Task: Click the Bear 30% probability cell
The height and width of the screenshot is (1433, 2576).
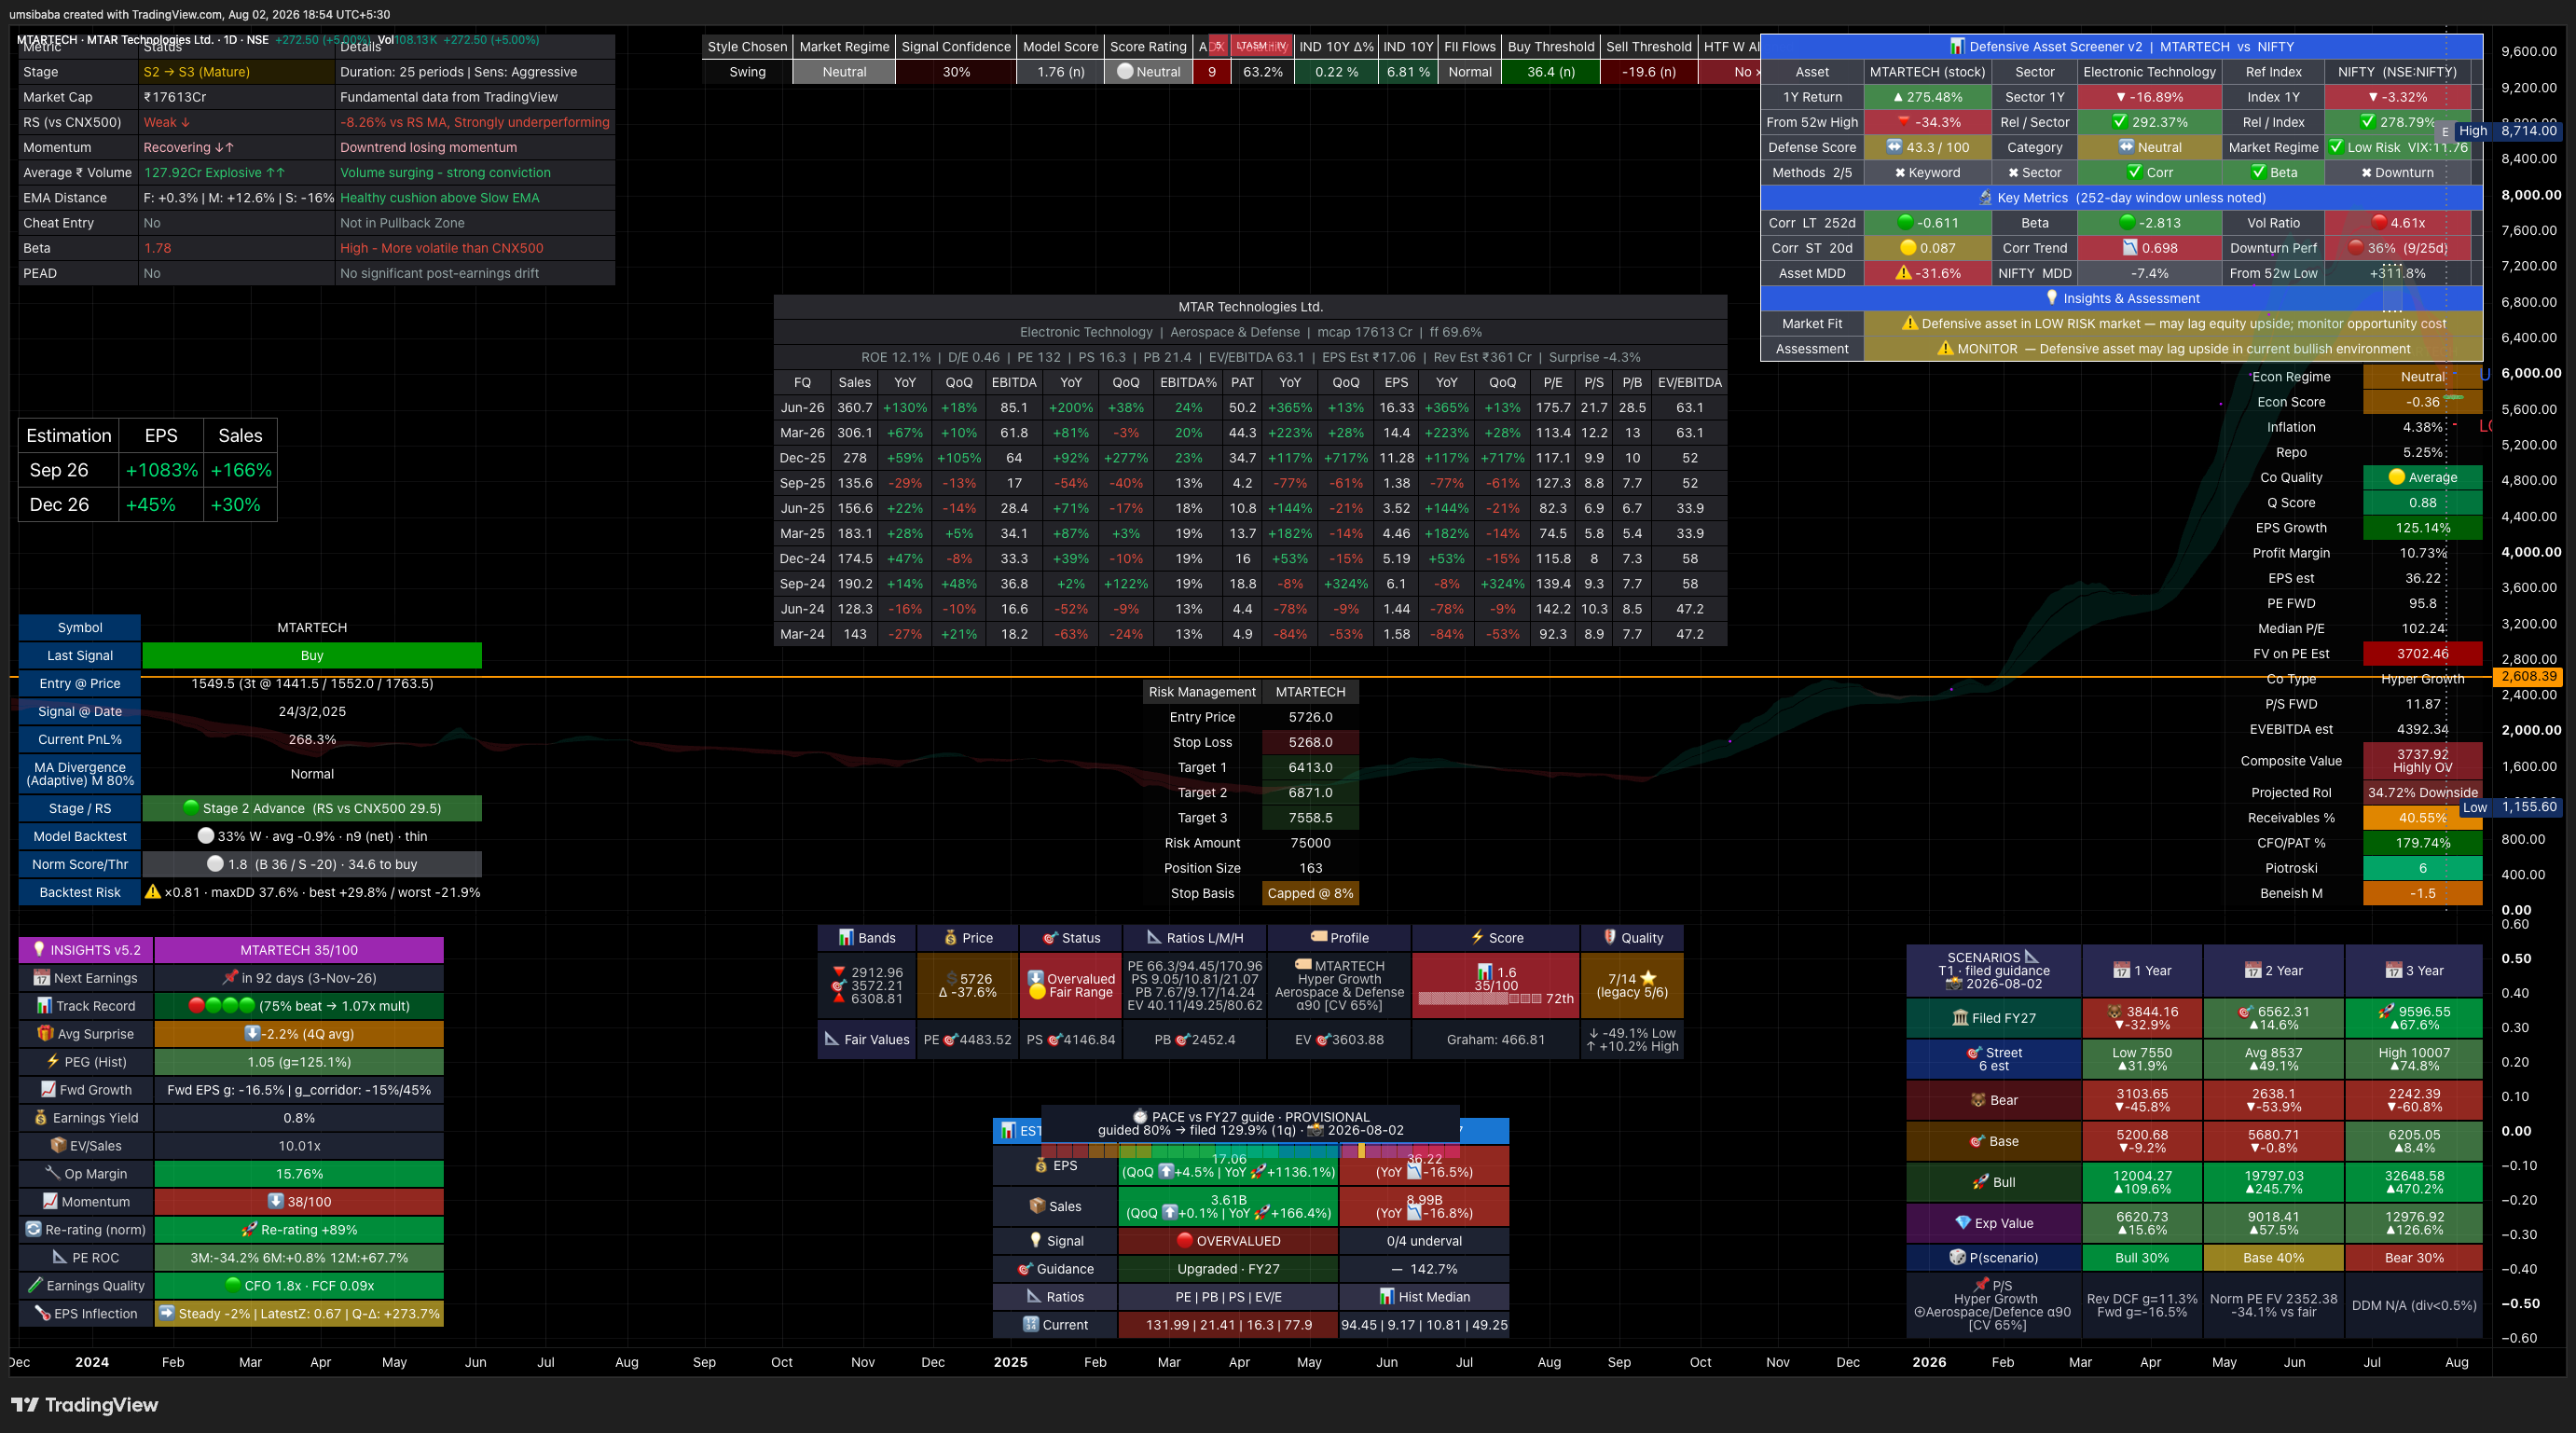Action: tap(2414, 1258)
